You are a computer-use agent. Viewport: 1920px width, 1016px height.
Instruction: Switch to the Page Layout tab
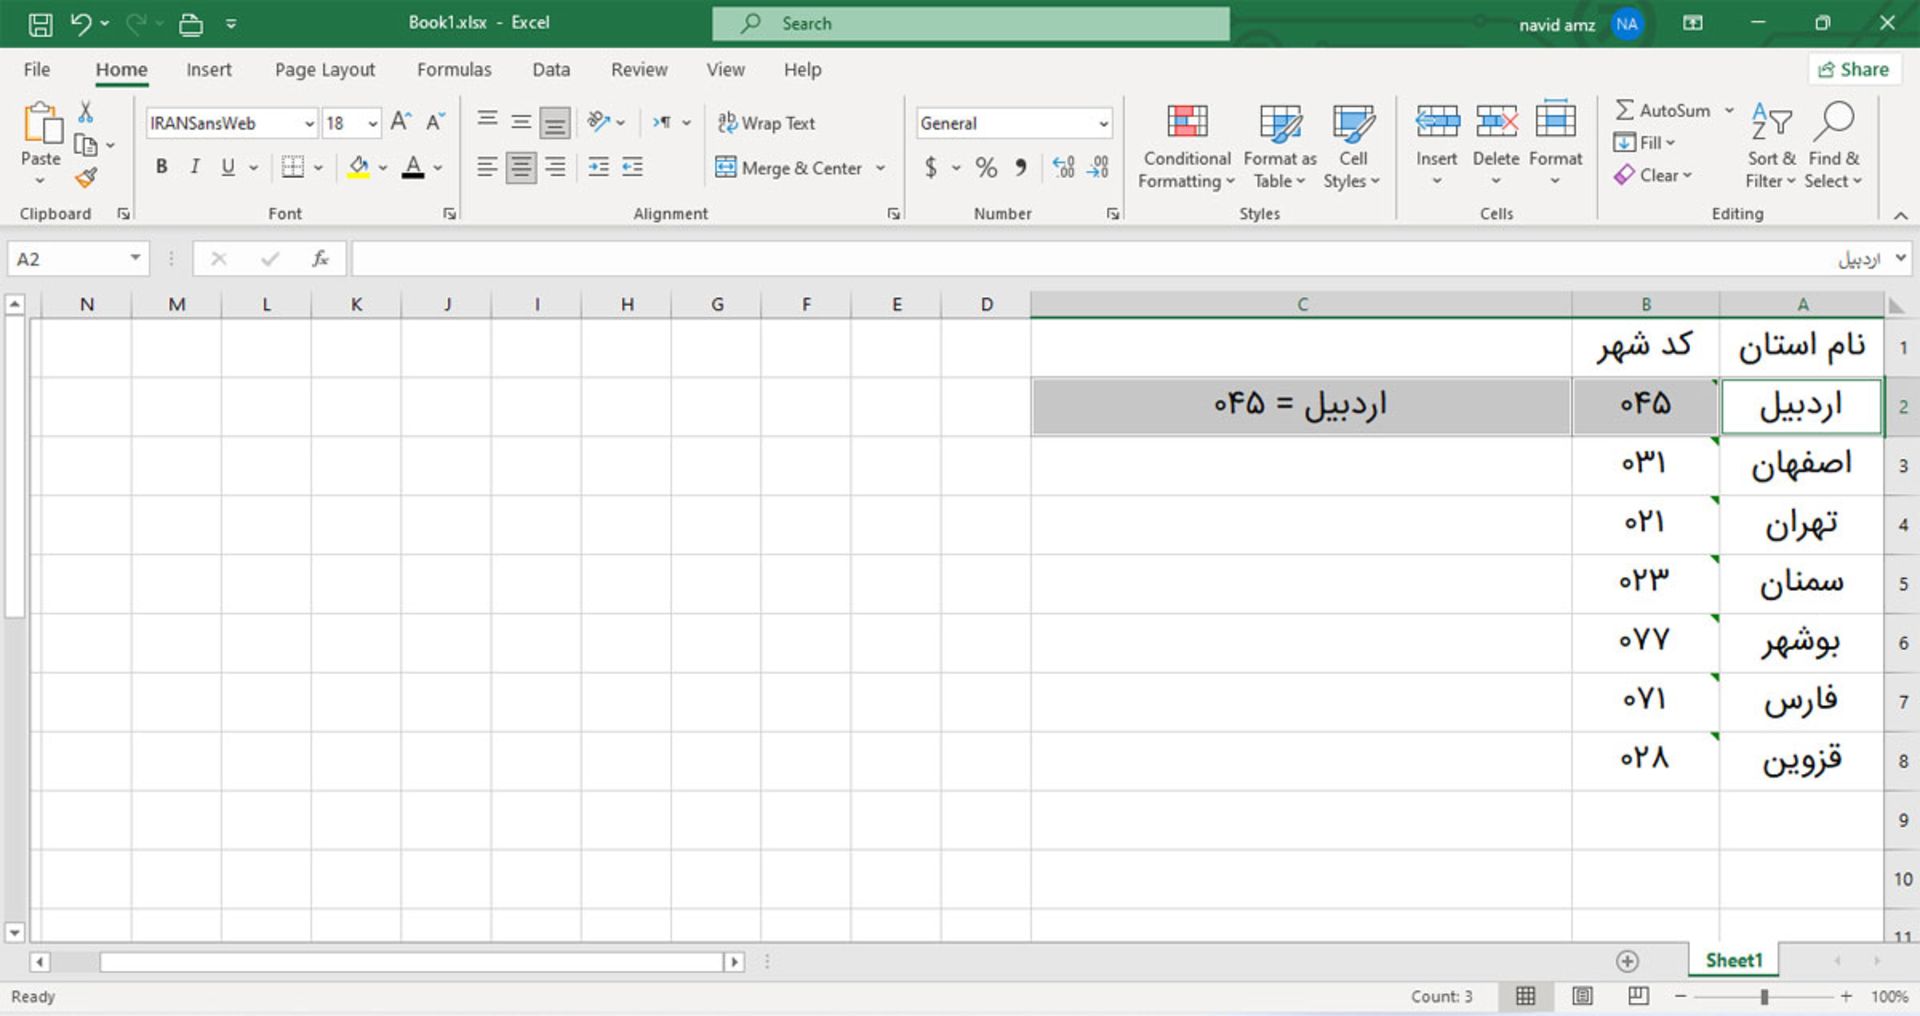click(325, 70)
